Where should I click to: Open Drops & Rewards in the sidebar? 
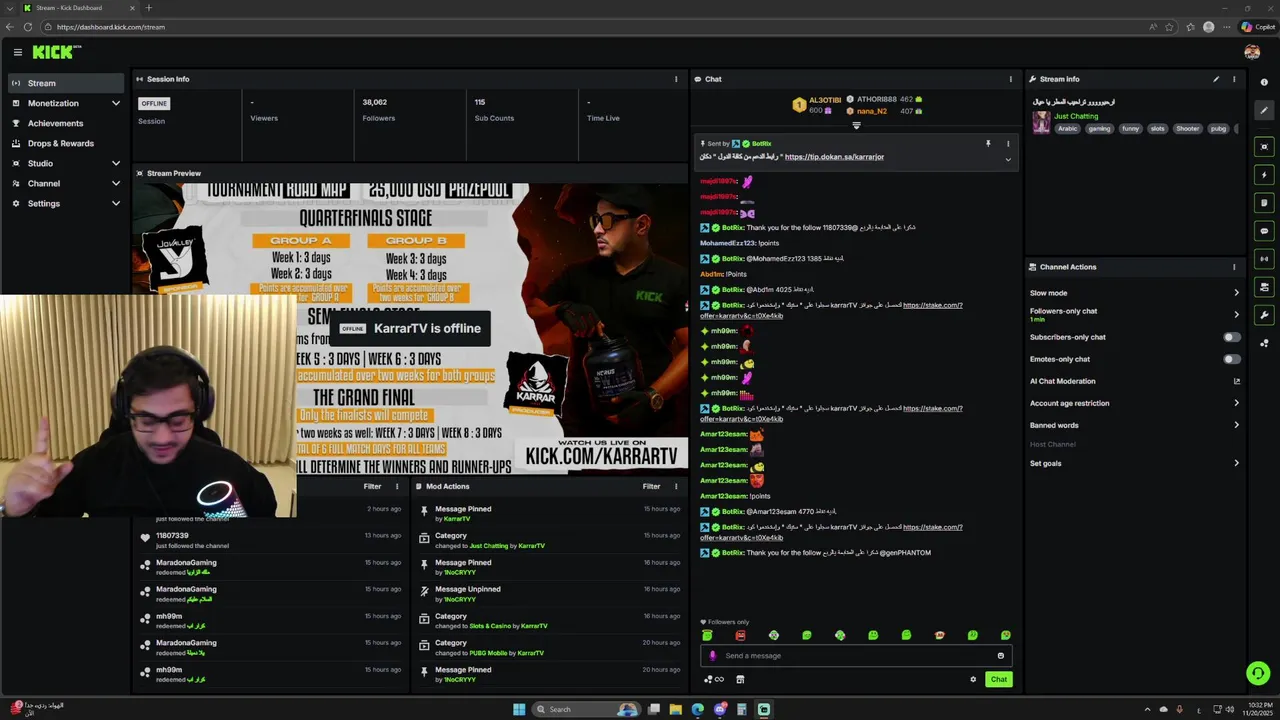(66, 143)
